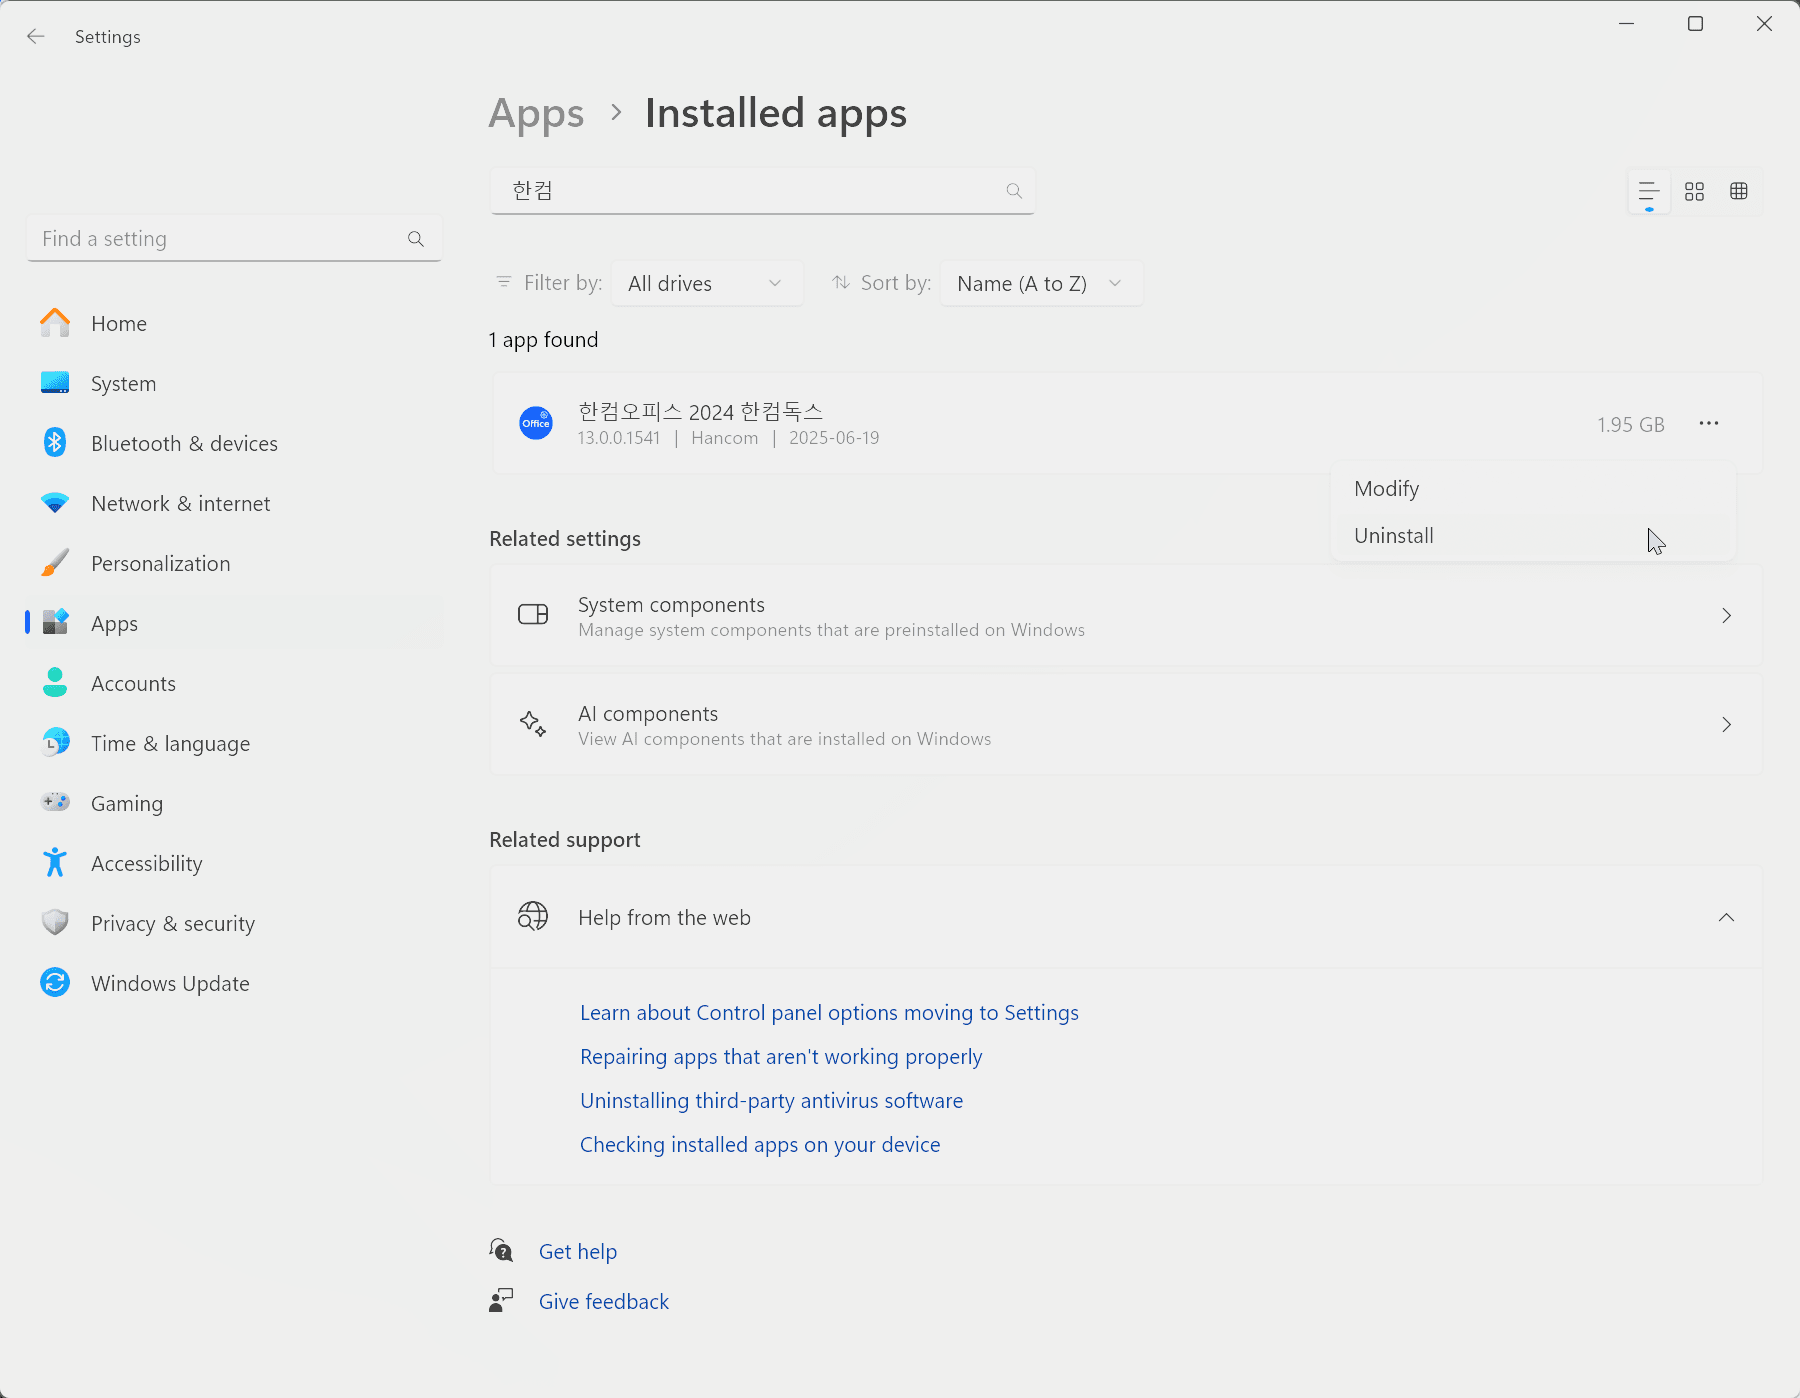The width and height of the screenshot is (1800, 1398).
Task: Click the 2025-06-19 install date
Action: tap(834, 438)
